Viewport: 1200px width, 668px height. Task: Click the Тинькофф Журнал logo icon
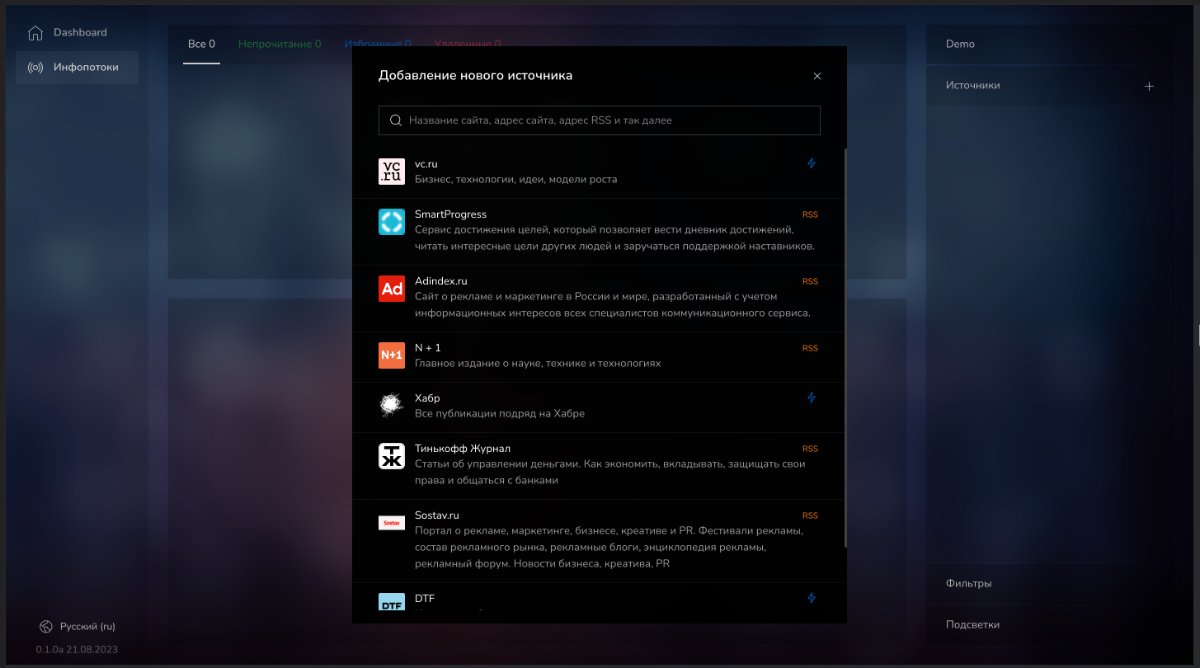391,456
